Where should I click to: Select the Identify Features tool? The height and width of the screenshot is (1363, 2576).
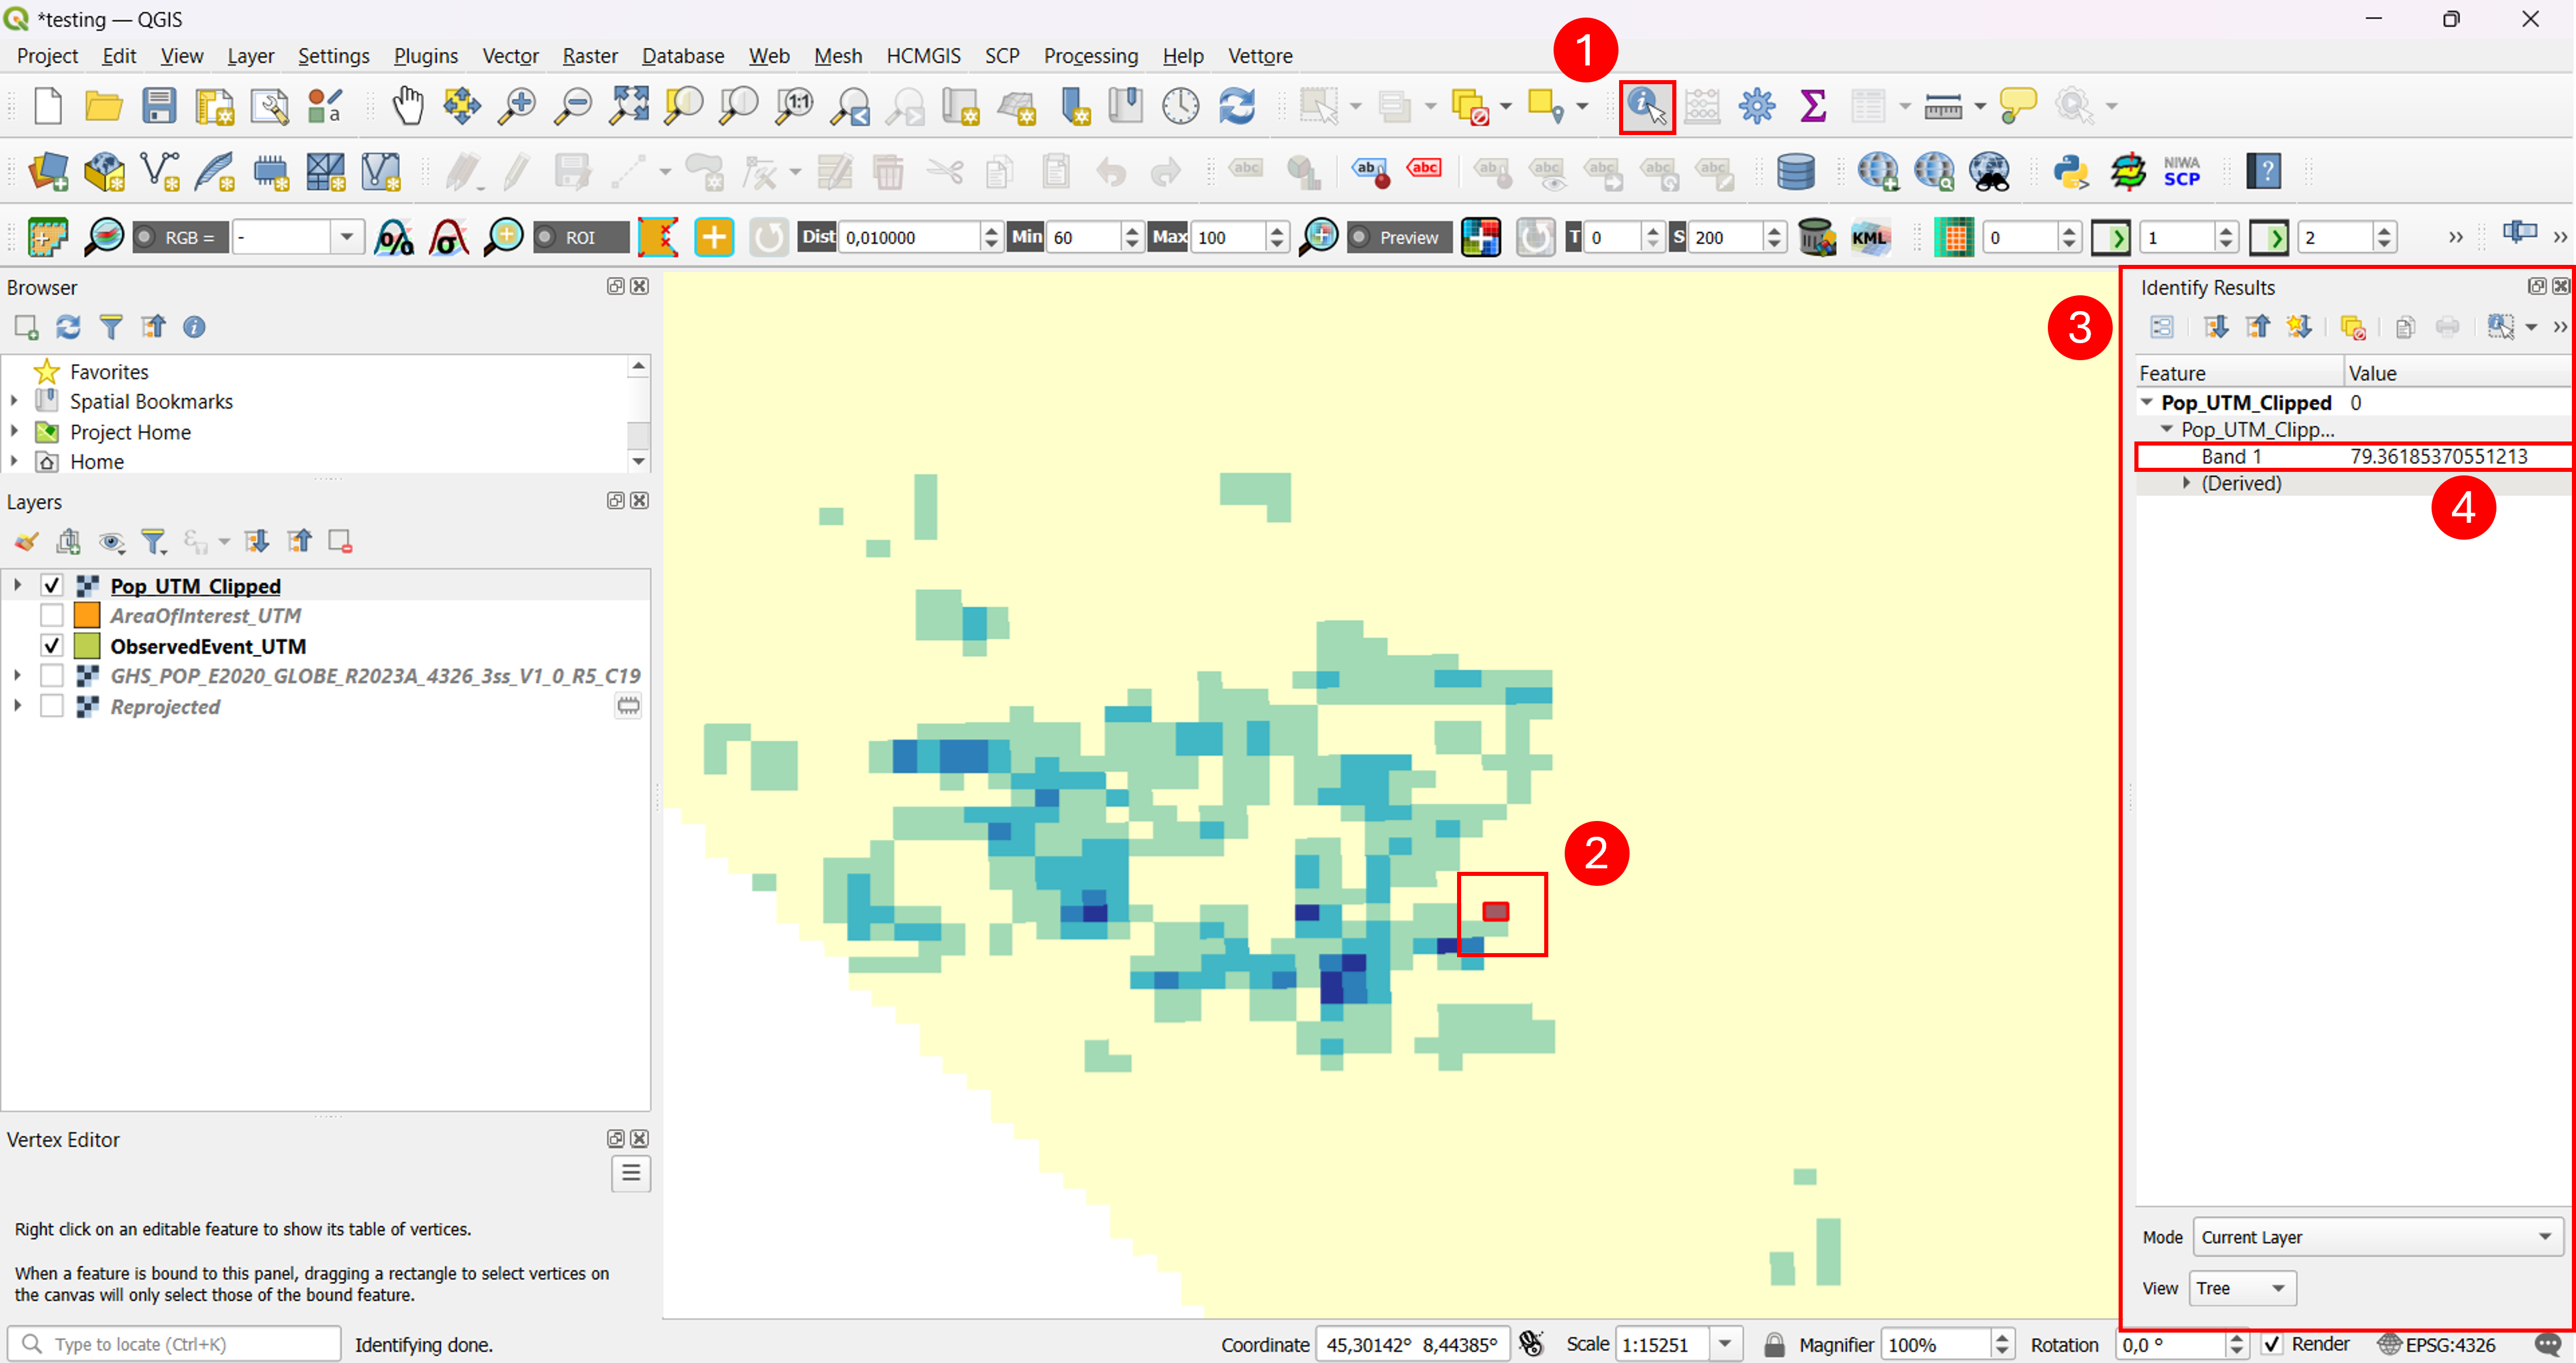click(1646, 106)
